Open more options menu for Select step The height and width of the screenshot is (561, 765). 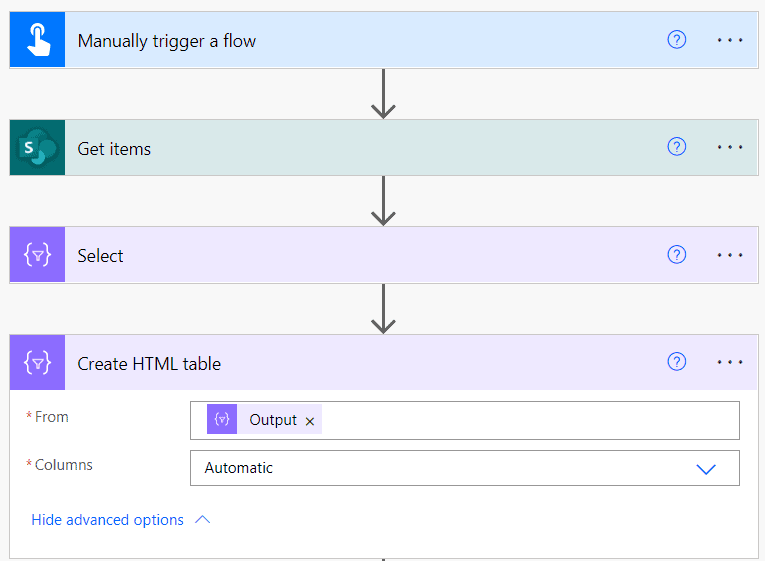coord(730,255)
